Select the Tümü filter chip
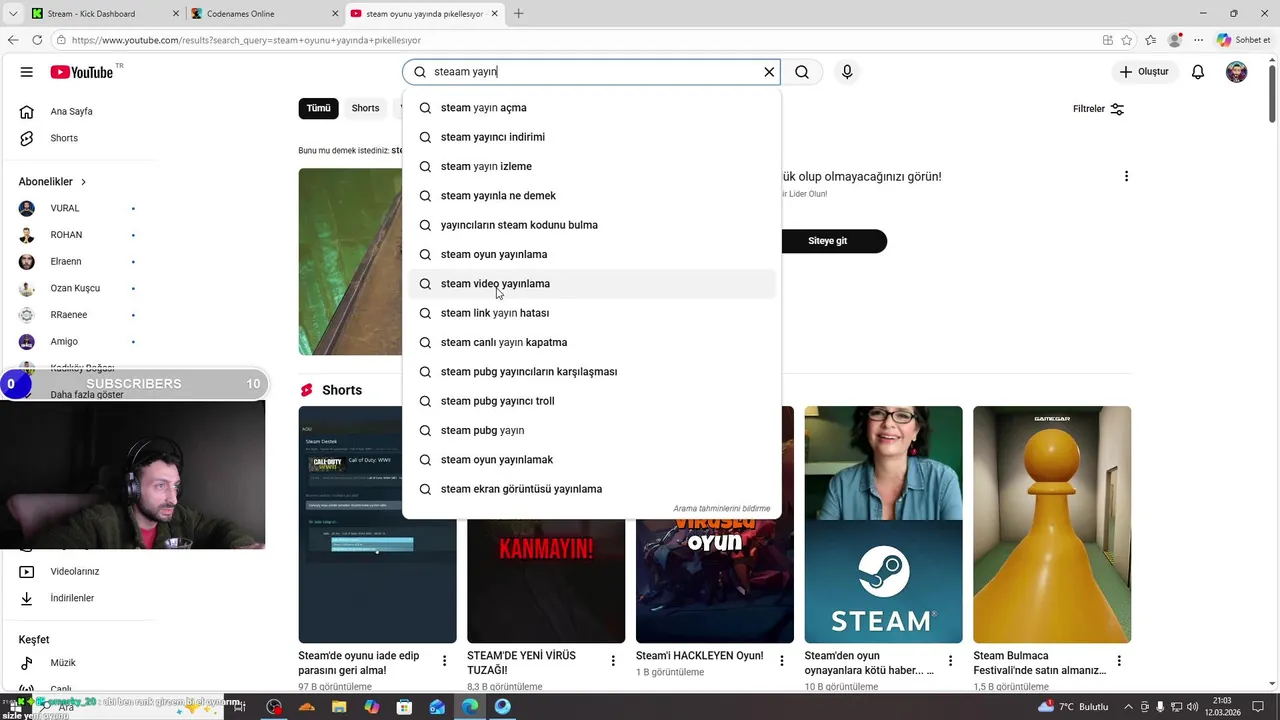 click(x=318, y=108)
